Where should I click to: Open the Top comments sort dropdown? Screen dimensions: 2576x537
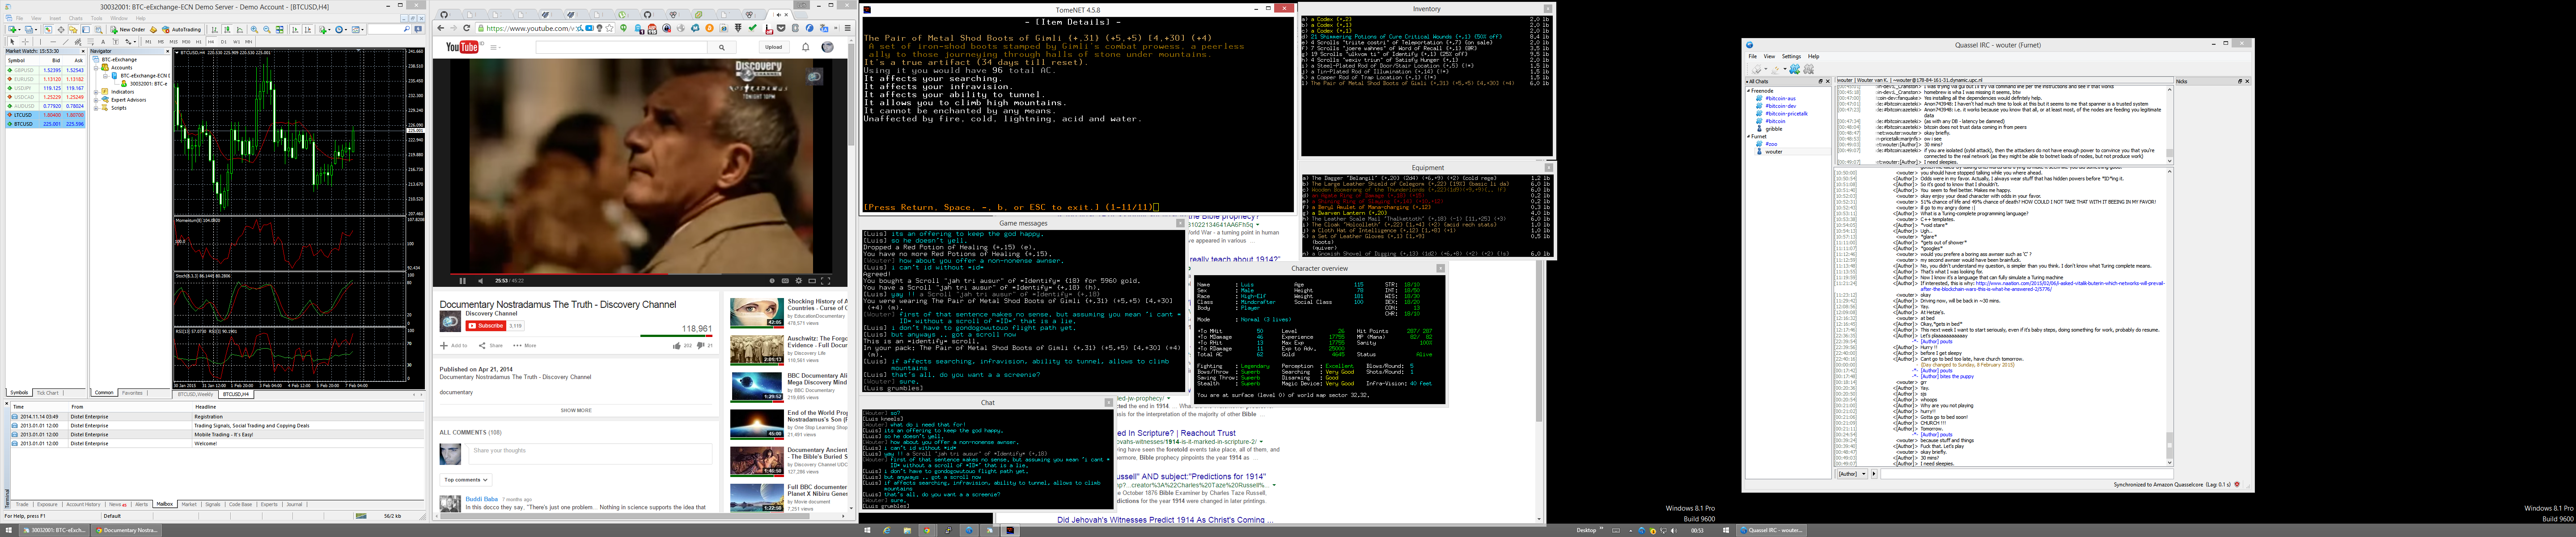pos(465,480)
